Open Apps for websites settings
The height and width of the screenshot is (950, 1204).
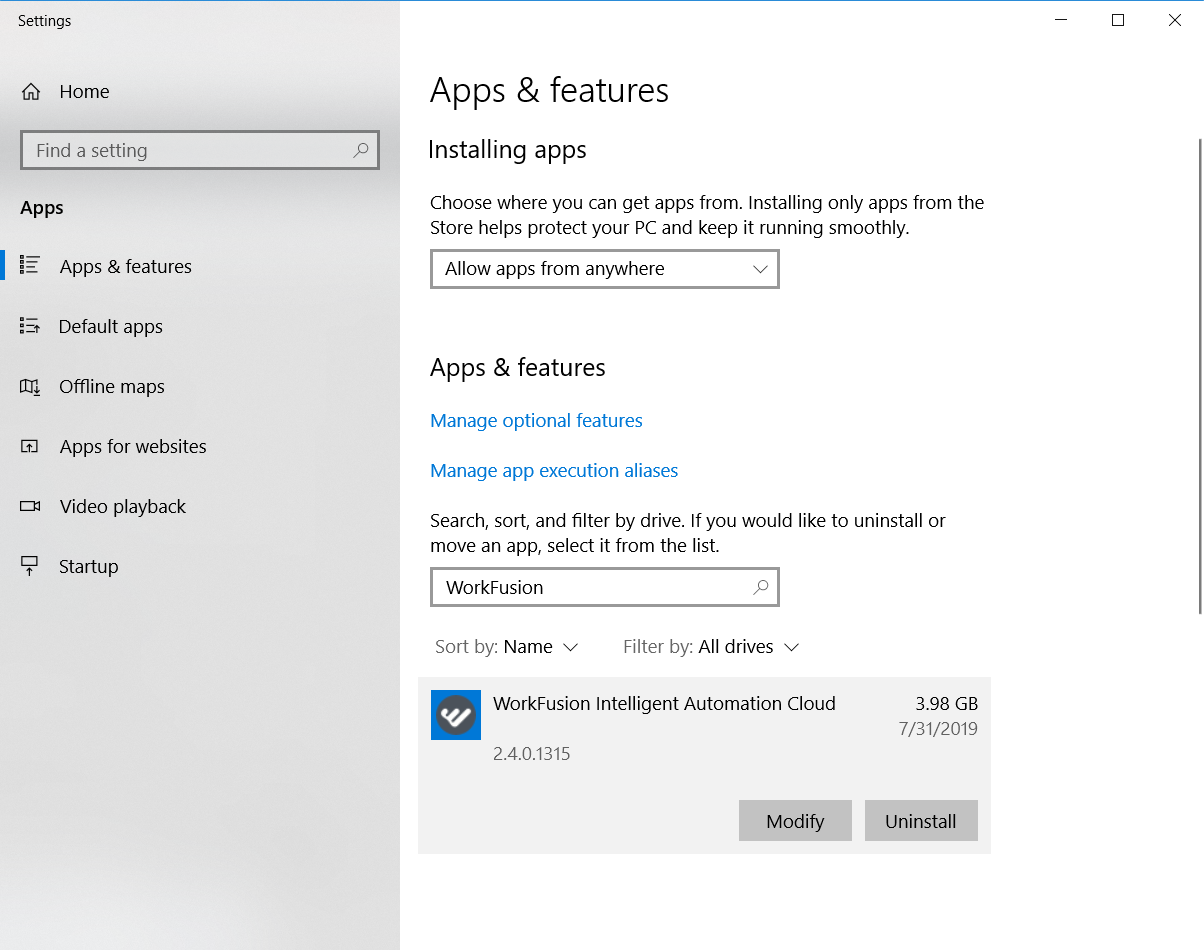[133, 446]
